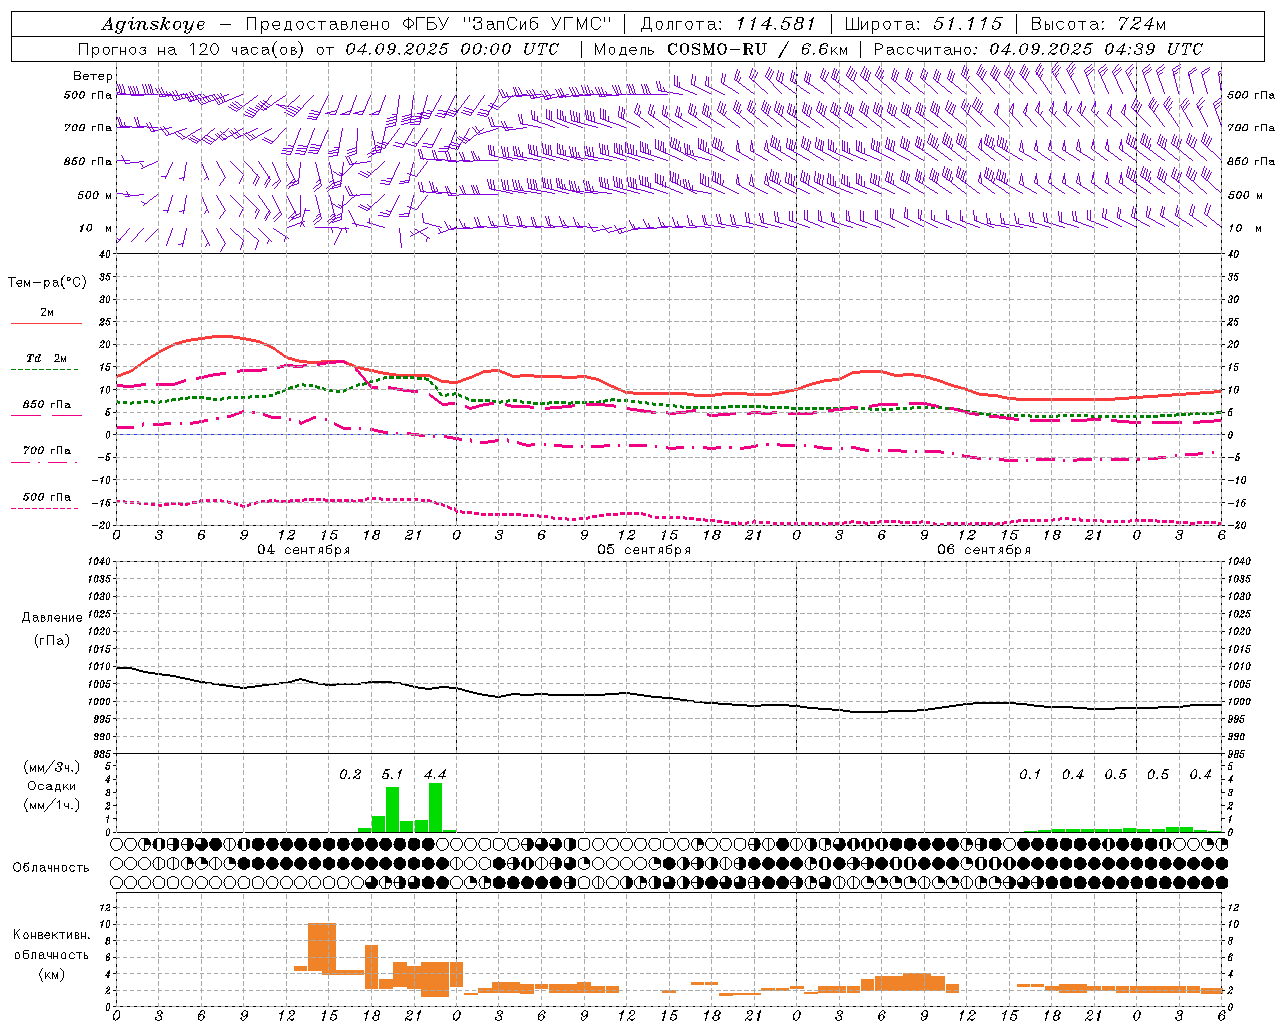Click the calculation time "Рассчитано: 04.09.2025 04:39 UTC"

pyautogui.click(x=1038, y=49)
